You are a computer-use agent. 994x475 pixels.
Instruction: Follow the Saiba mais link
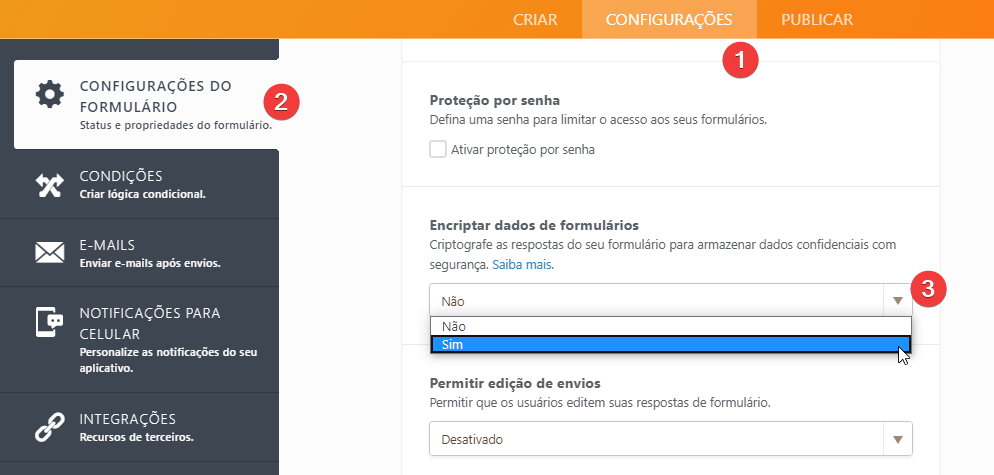[x=523, y=265]
